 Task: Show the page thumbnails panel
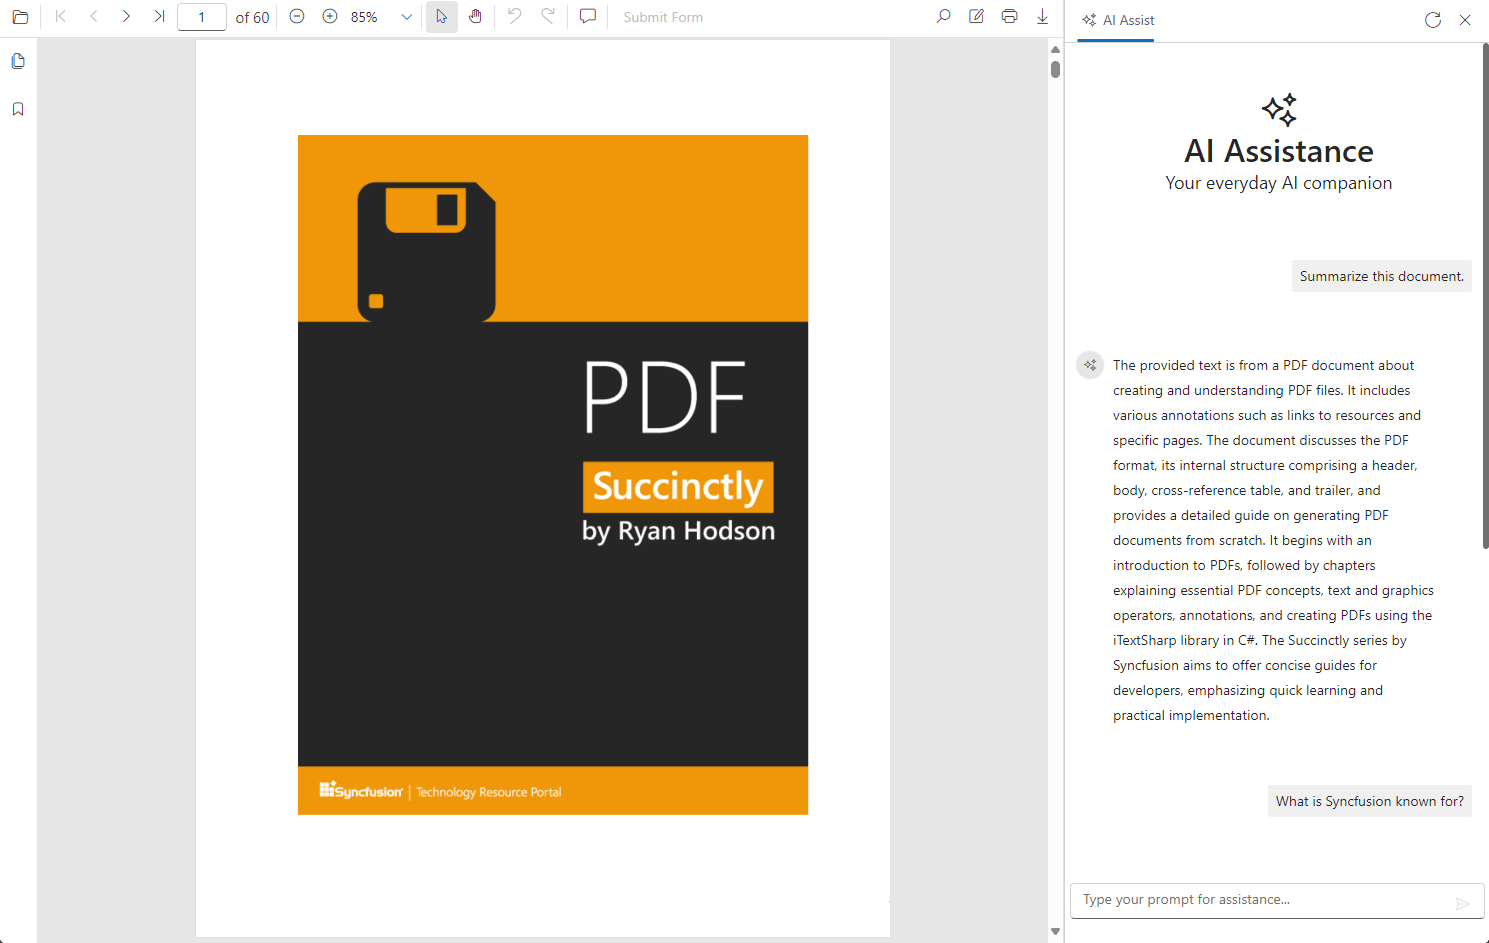point(18,61)
